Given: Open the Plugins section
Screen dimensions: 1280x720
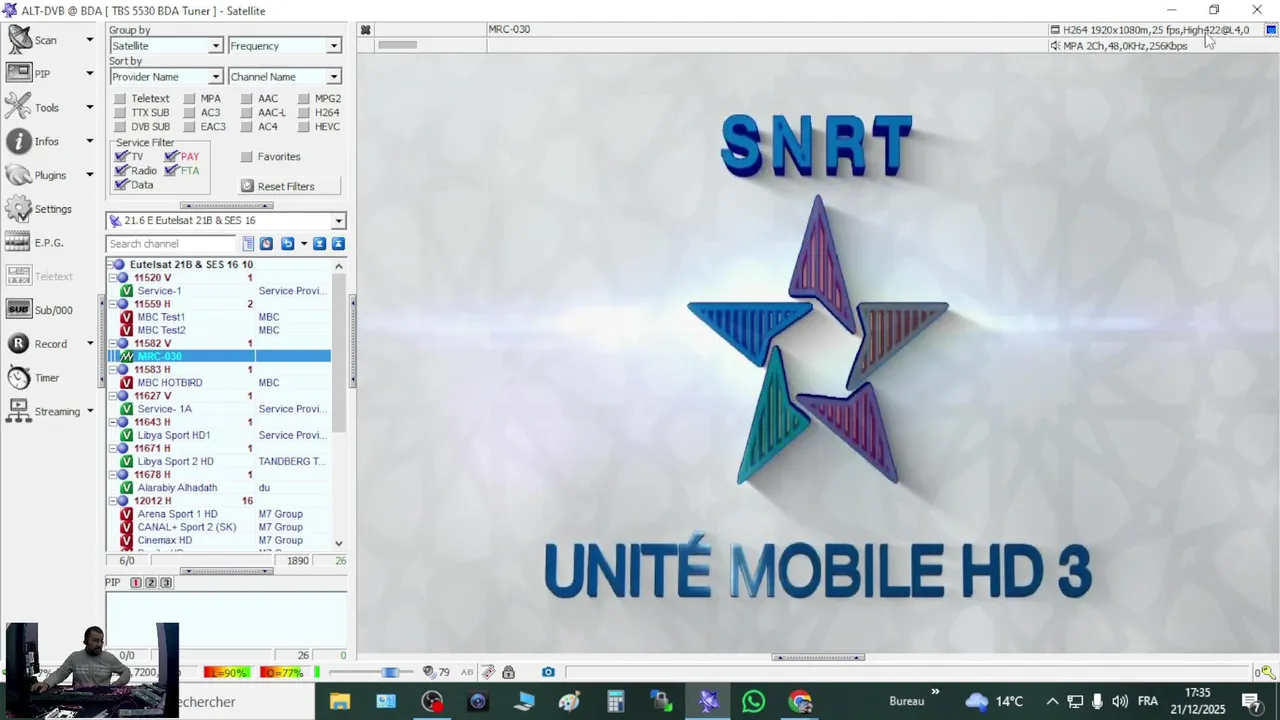Looking at the screenshot, I should coord(36,175).
